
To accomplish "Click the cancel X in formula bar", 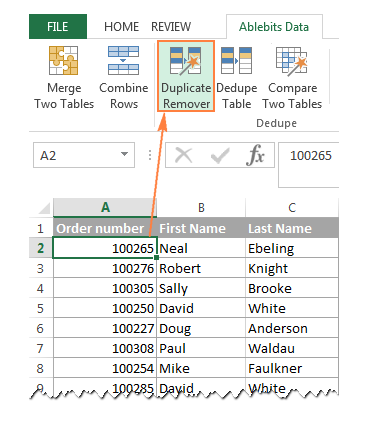I will 184,155.
